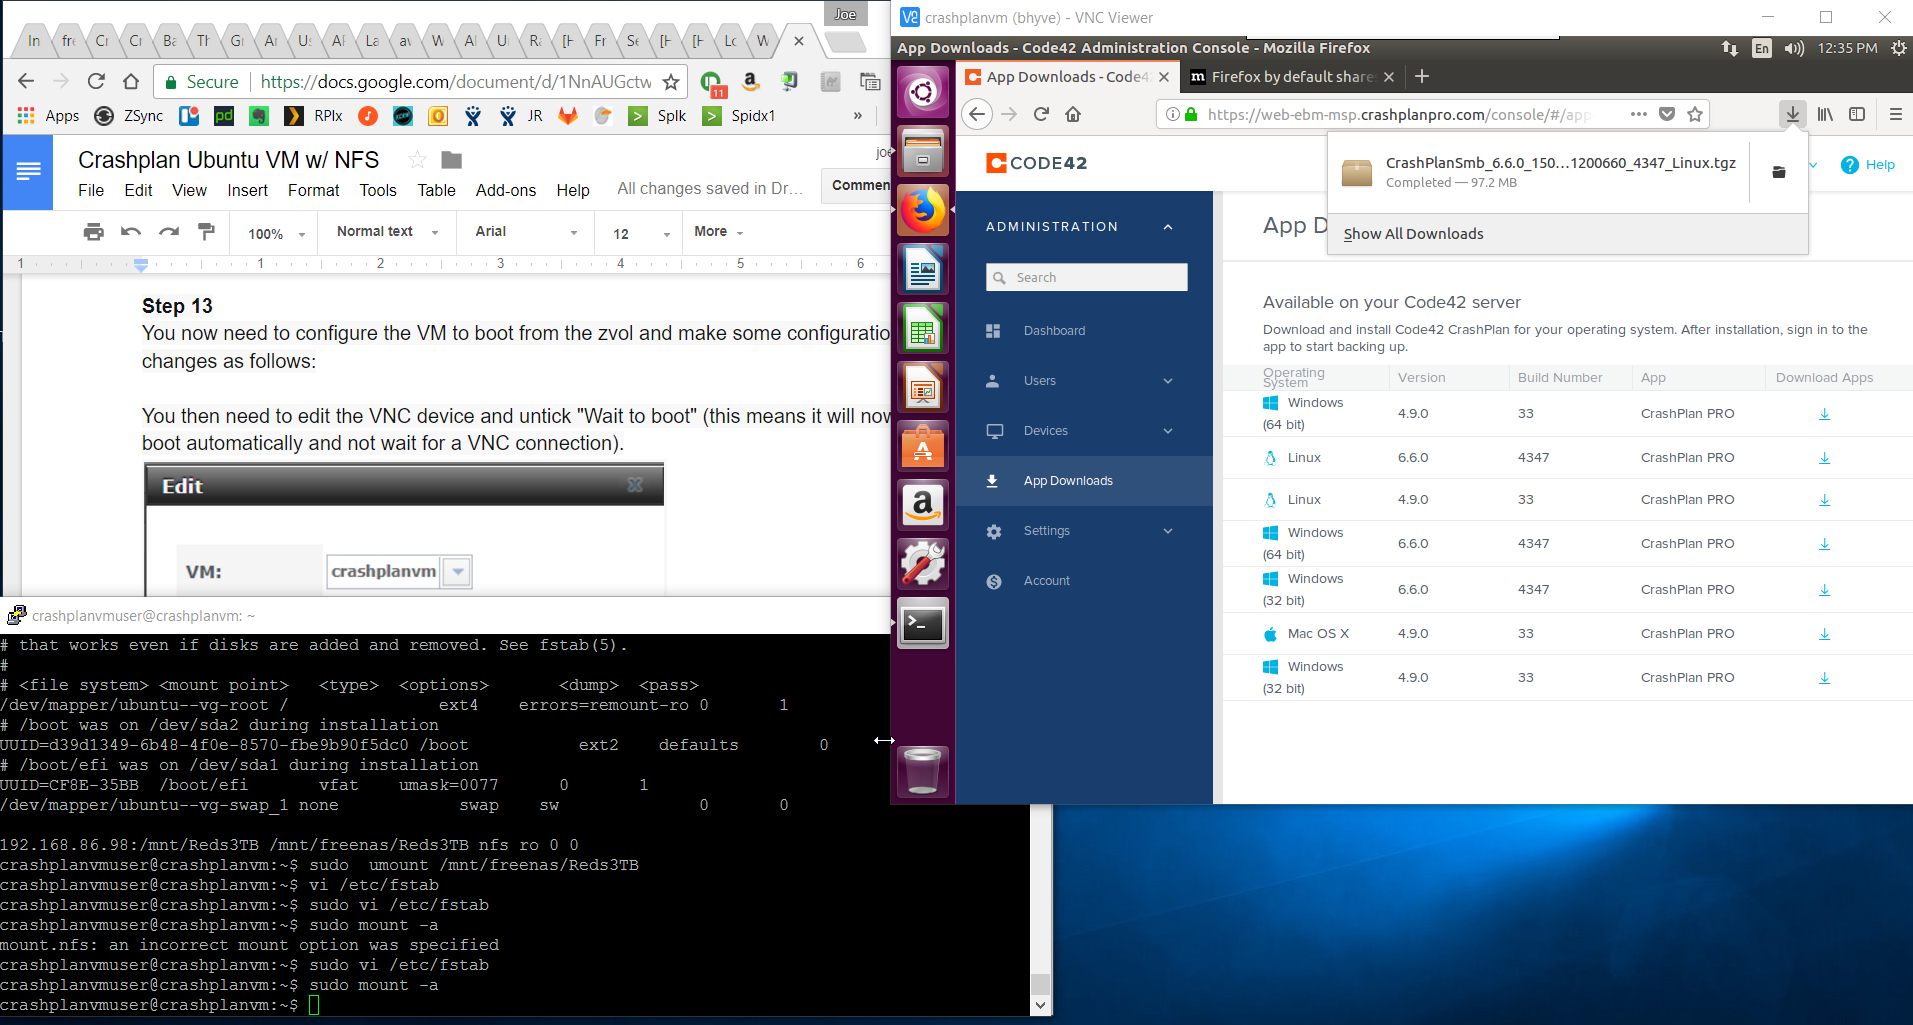Image resolution: width=1913 pixels, height=1025 pixels.
Task: Toggle Firefox sidebar view icon
Action: [x=1857, y=114]
